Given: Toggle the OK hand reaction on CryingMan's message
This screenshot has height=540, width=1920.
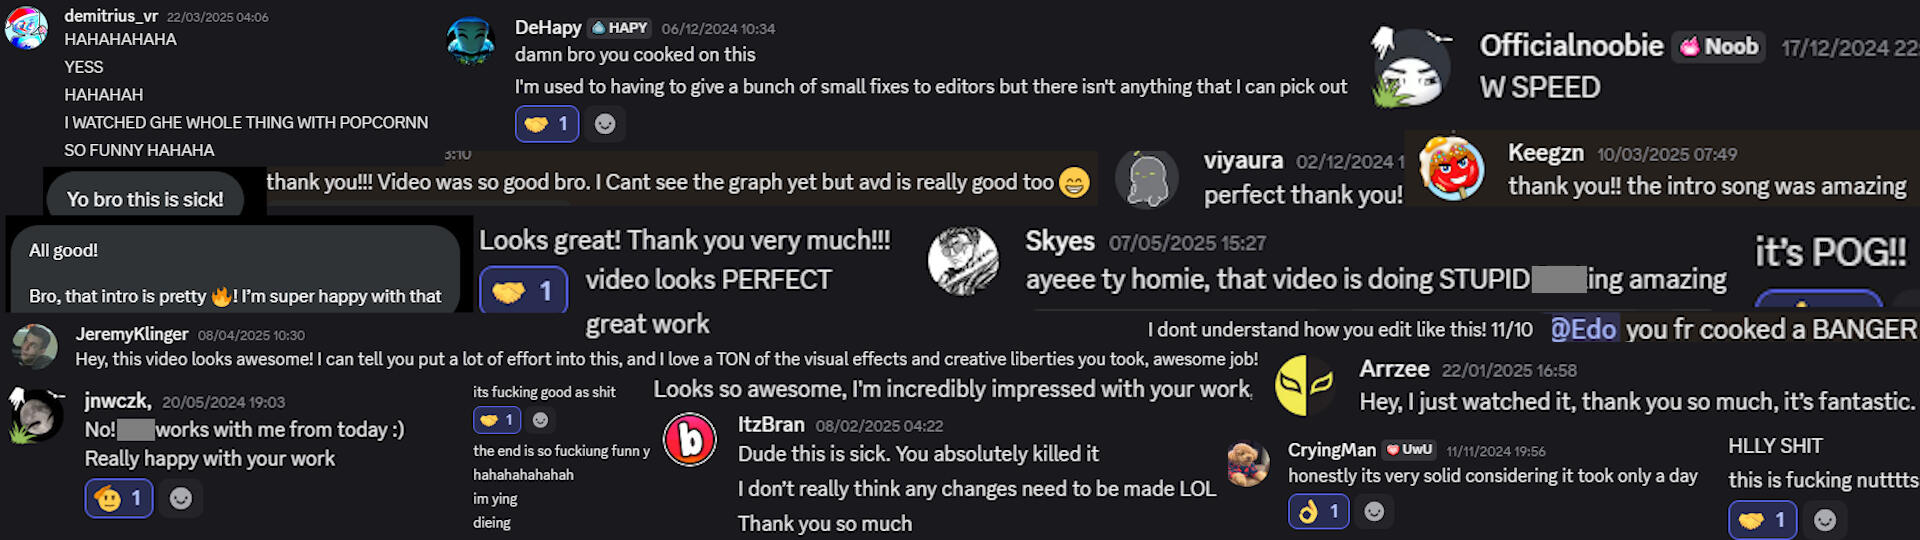Looking at the screenshot, I should 1319,511.
